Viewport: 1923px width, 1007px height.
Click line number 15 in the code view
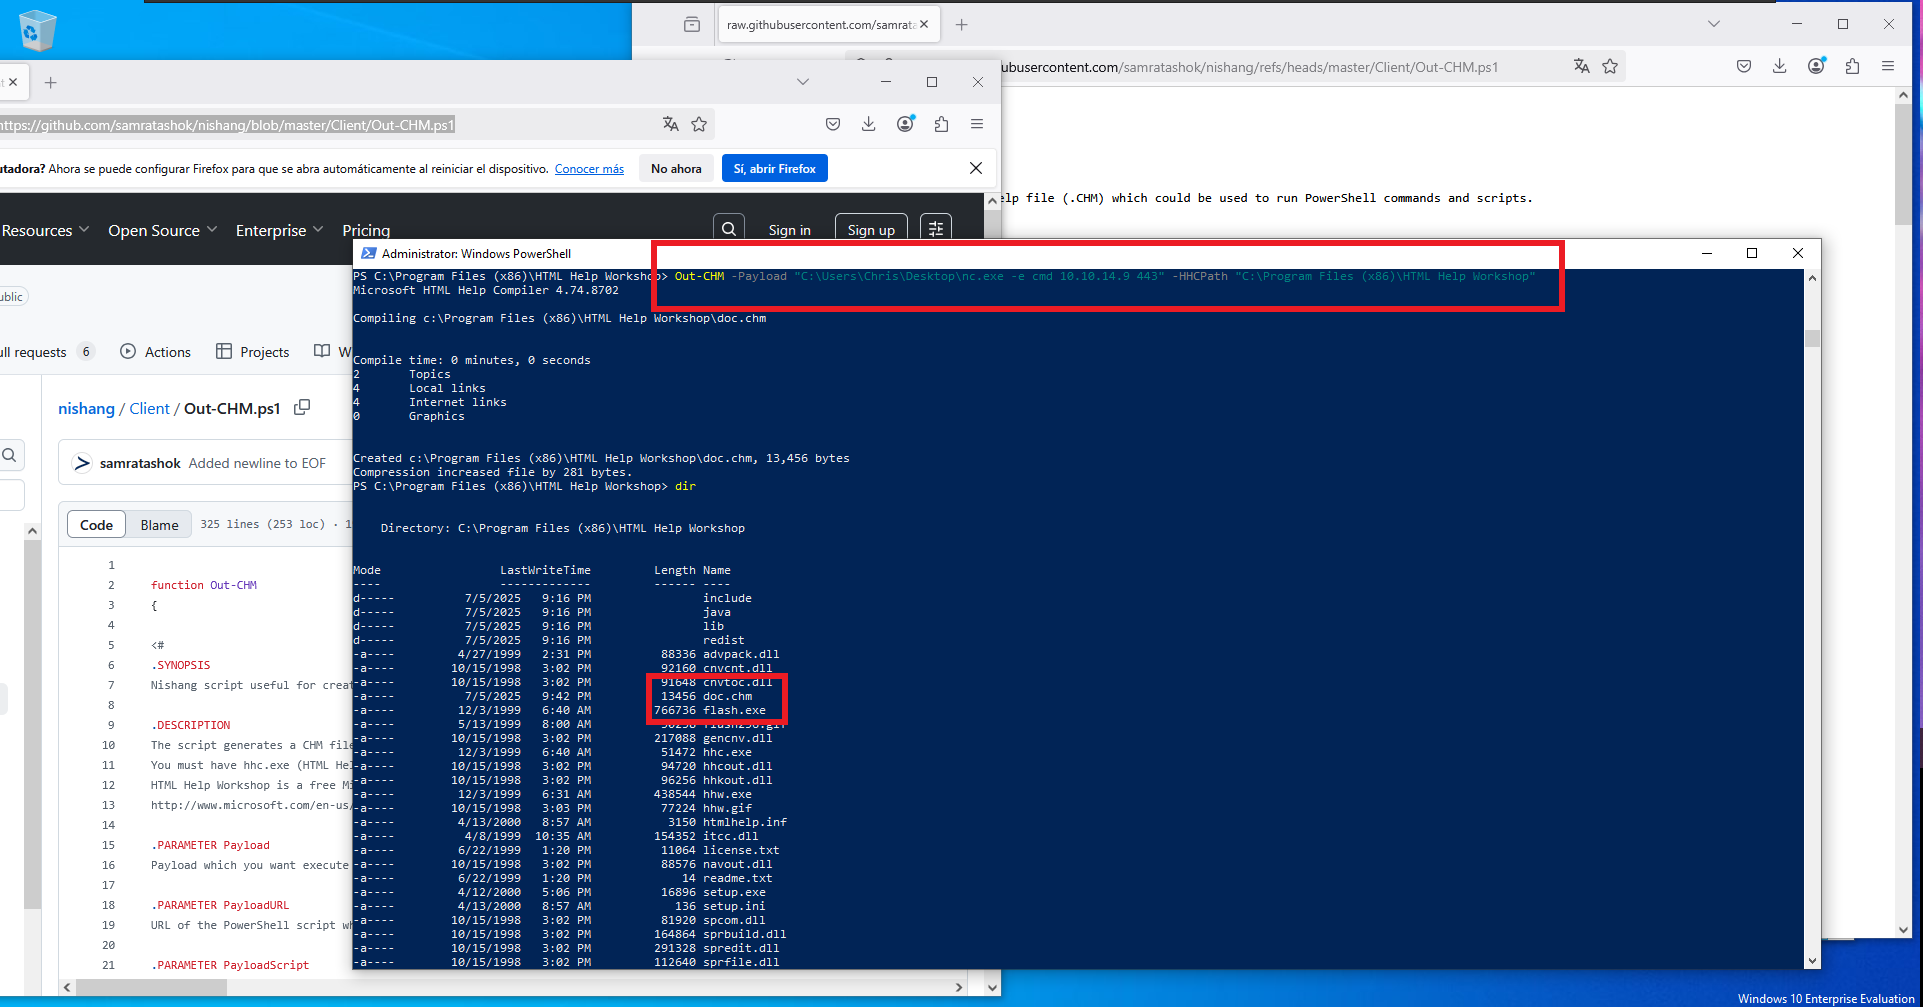pyautogui.click(x=108, y=845)
